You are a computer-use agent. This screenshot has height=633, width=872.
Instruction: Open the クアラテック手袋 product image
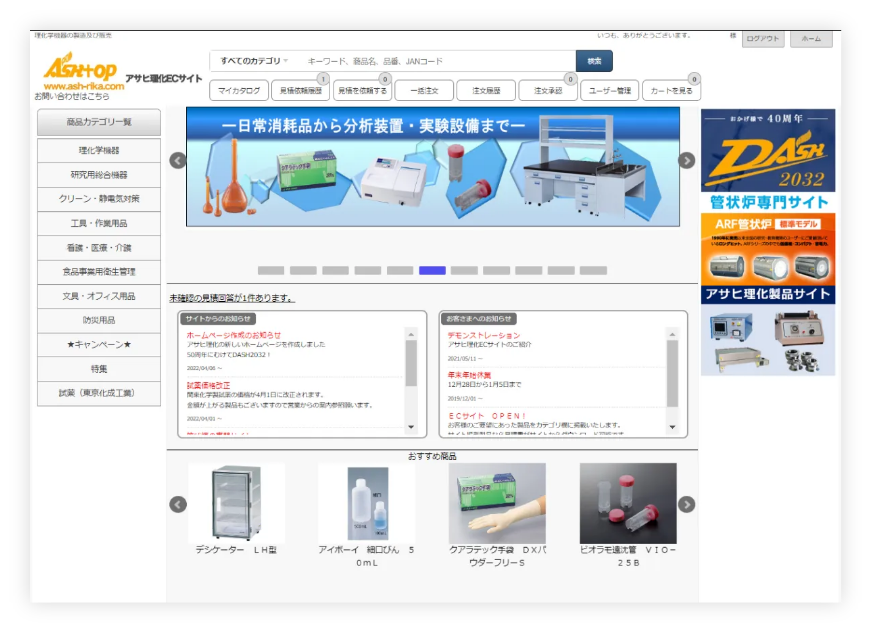[497, 503]
